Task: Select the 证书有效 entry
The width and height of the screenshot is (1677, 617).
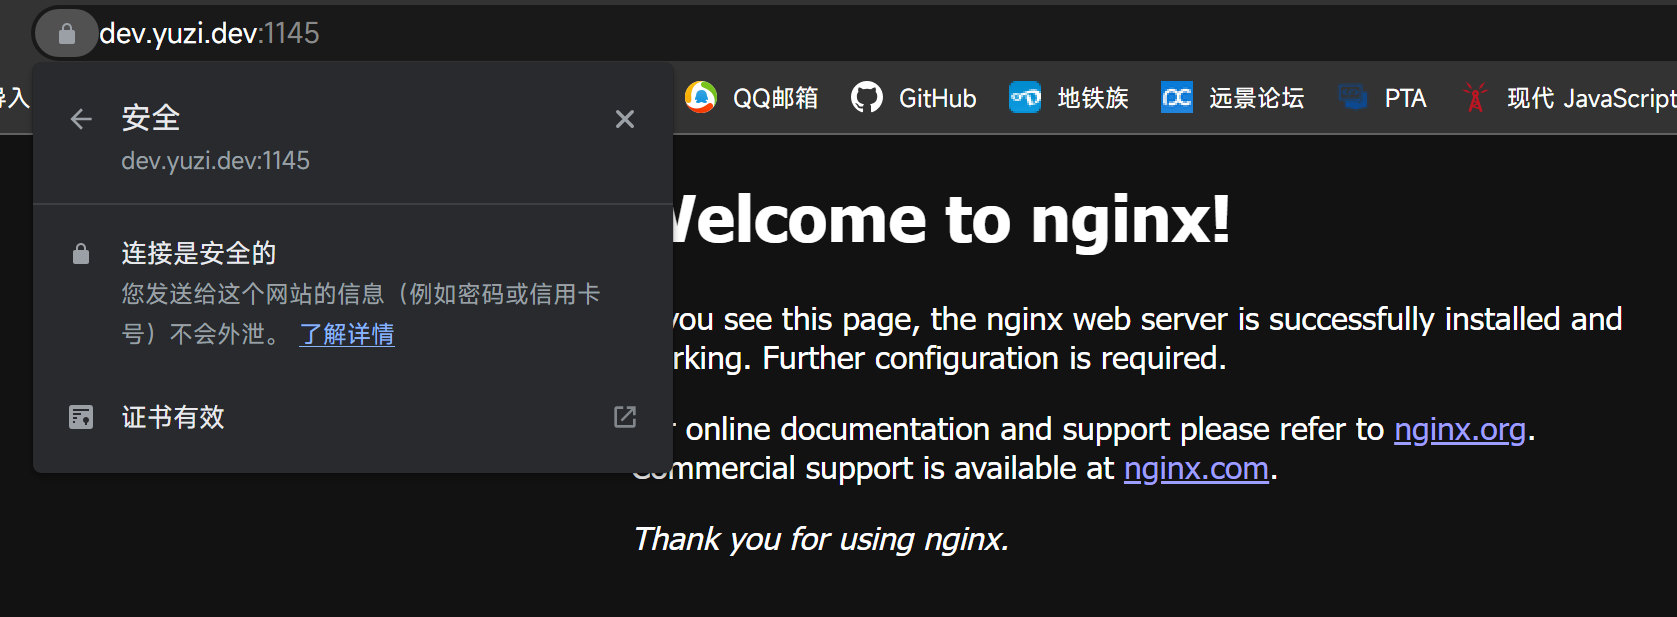Action: click(x=173, y=417)
